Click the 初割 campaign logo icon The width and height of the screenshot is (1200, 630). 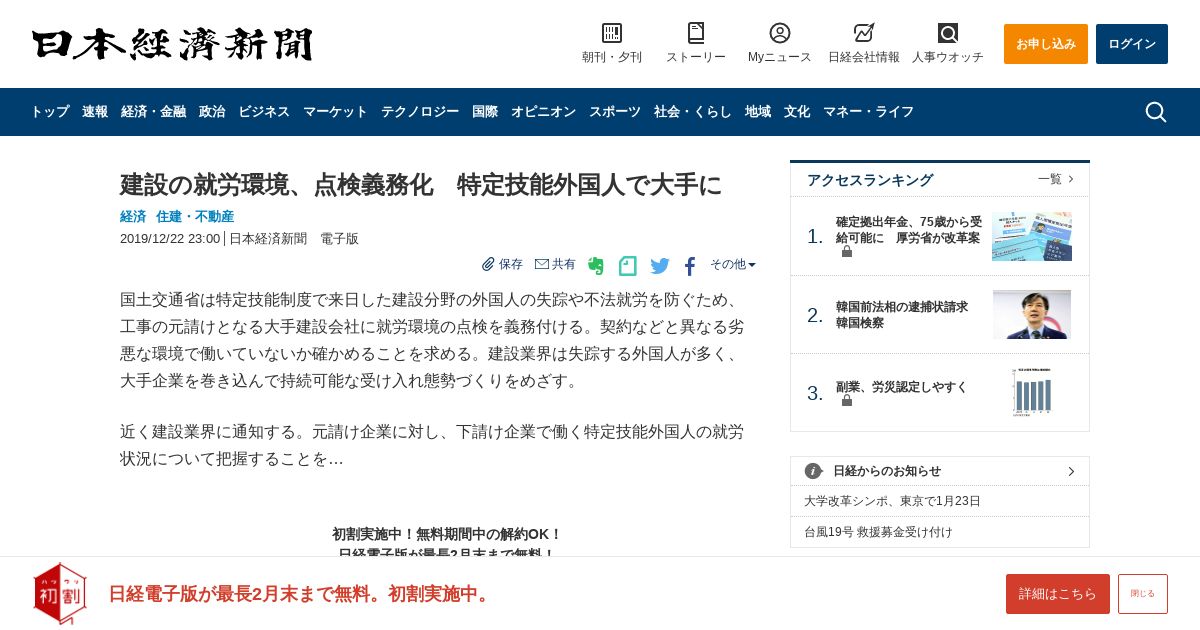point(60,593)
